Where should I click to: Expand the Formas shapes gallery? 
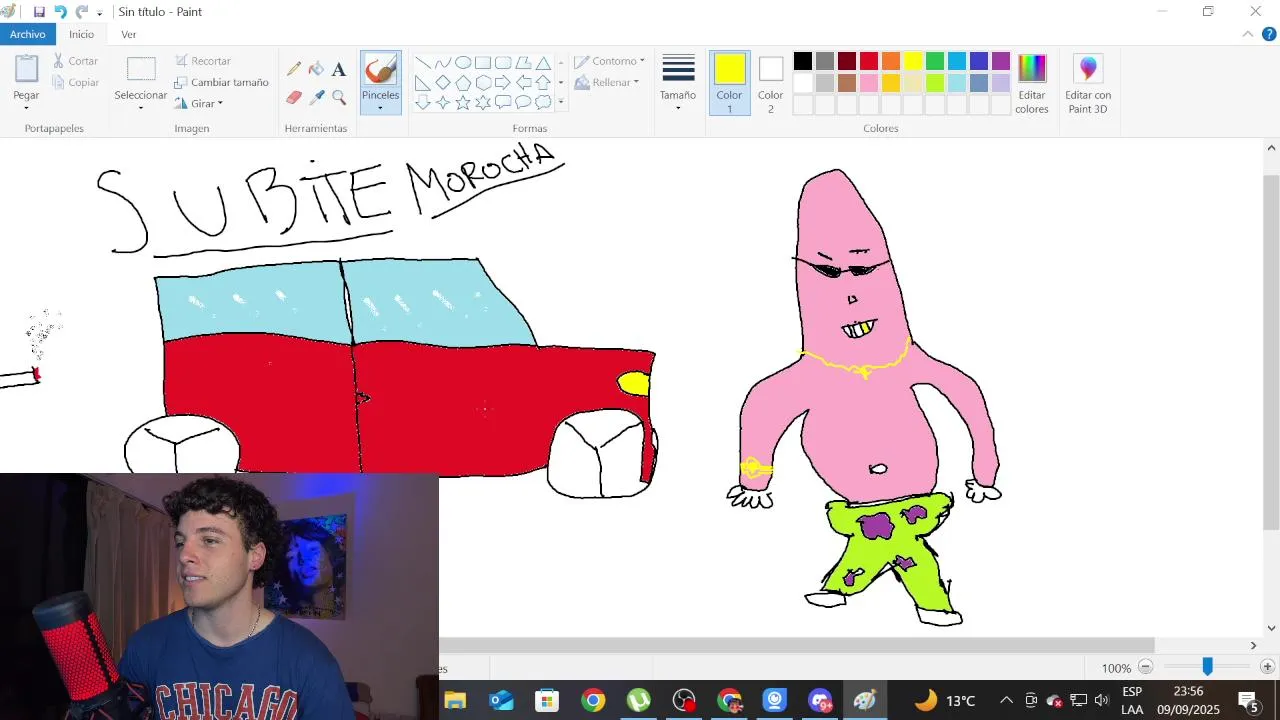coord(560,102)
